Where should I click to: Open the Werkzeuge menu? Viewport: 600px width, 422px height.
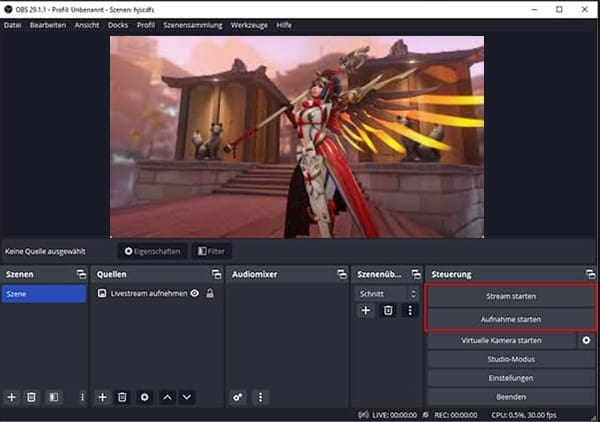click(249, 25)
